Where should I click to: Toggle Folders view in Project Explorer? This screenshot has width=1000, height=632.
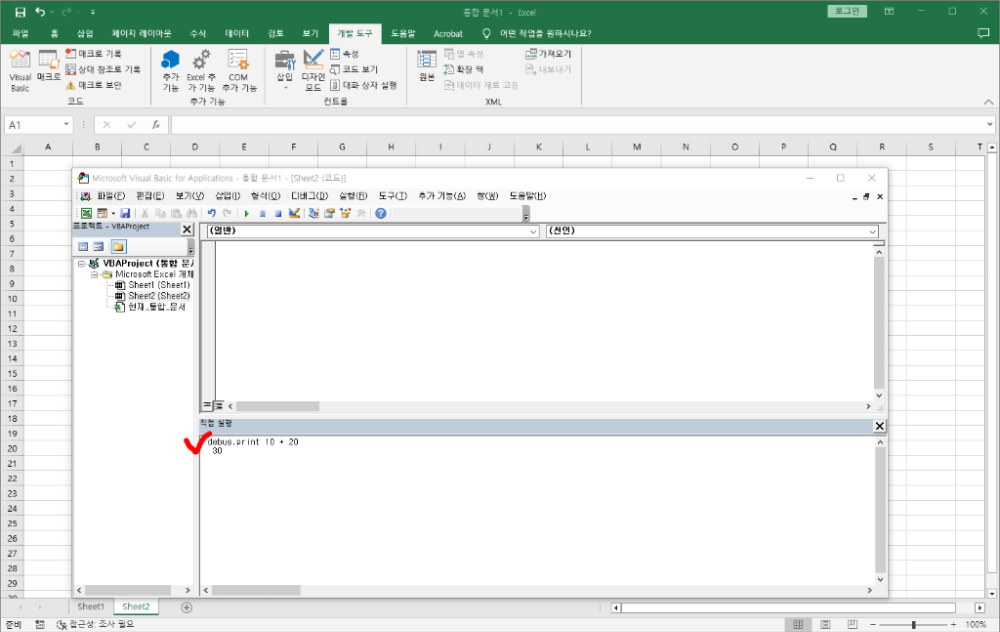(x=119, y=246)
